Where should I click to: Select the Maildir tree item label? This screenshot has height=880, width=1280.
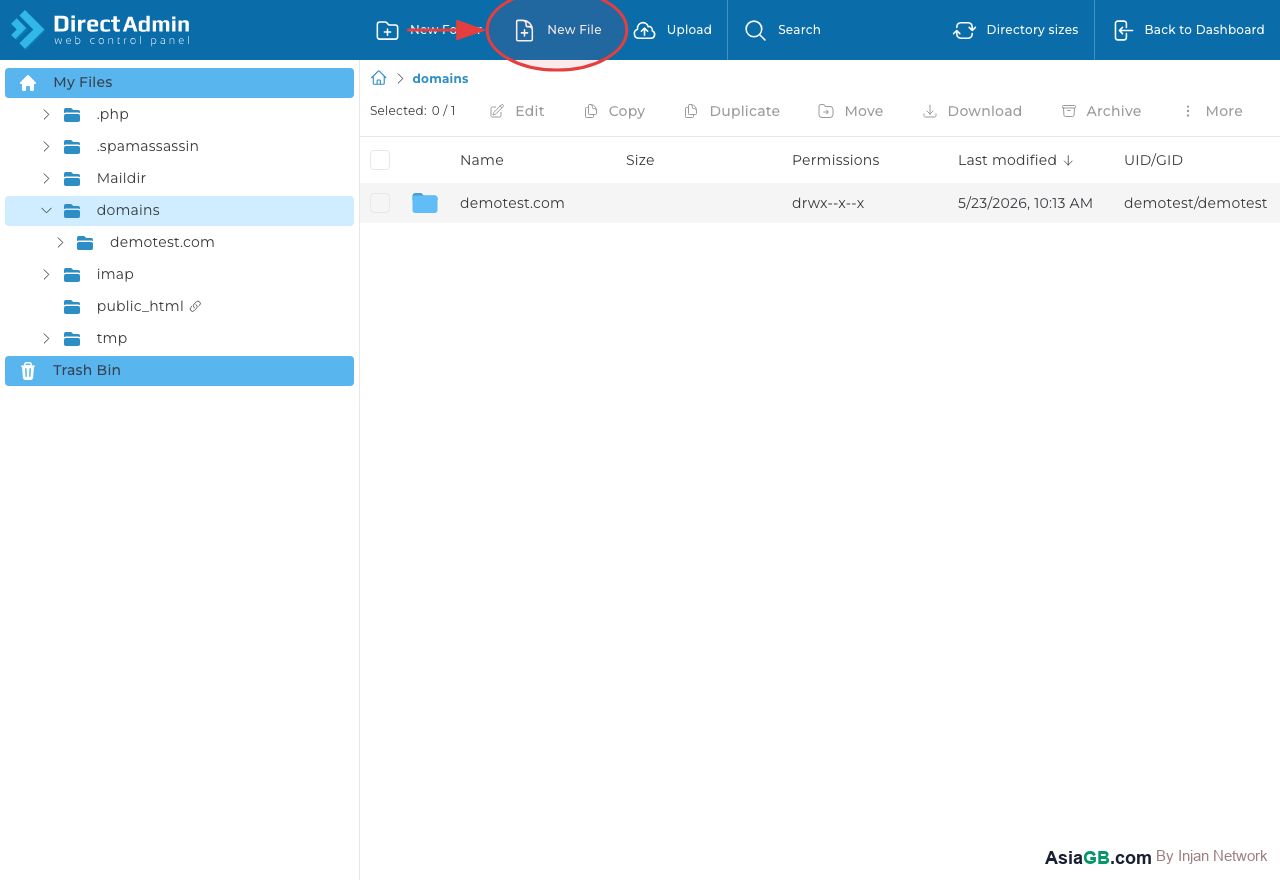(121, 179)
